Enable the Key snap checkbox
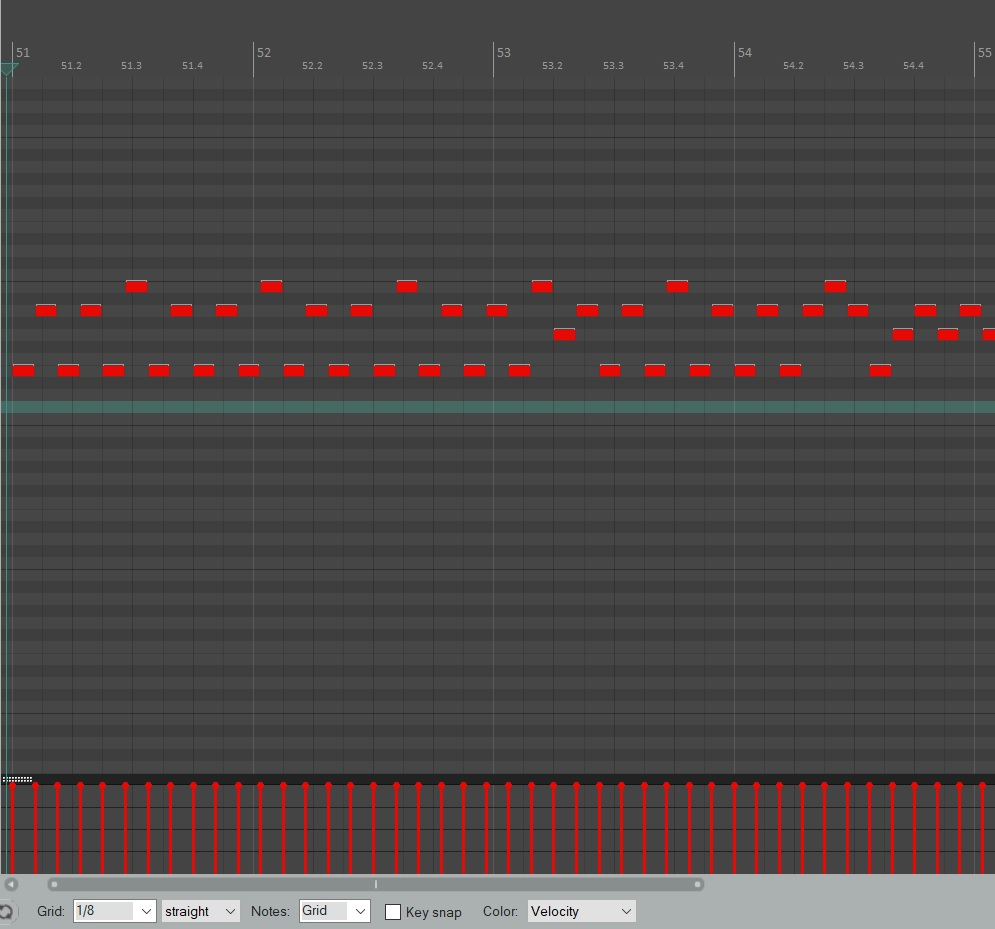Screen dimensions: 995x929 click(x=393, y=912)
